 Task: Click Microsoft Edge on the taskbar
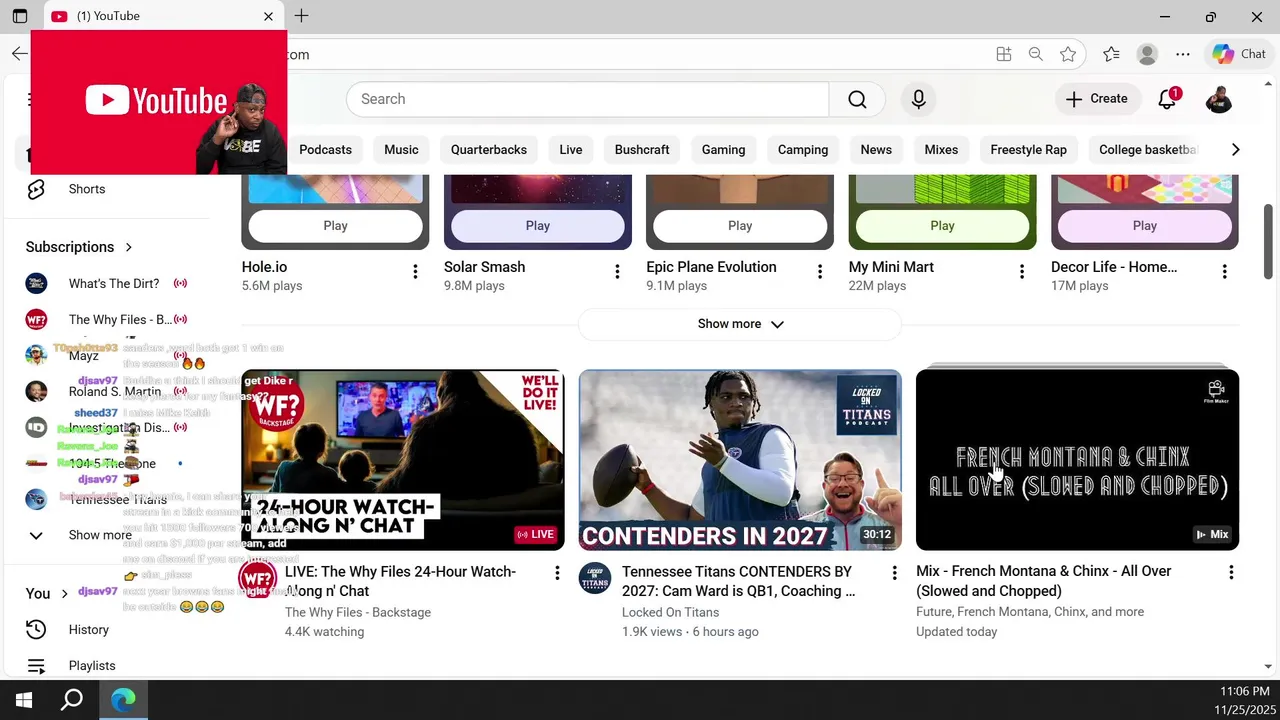click(123, 700)
